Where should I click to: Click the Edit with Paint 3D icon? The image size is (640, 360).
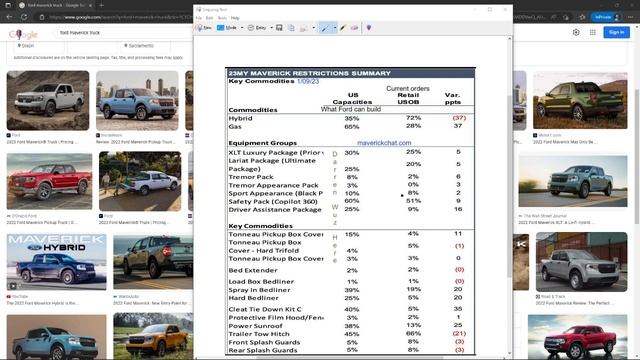click(x=369, y=28)
